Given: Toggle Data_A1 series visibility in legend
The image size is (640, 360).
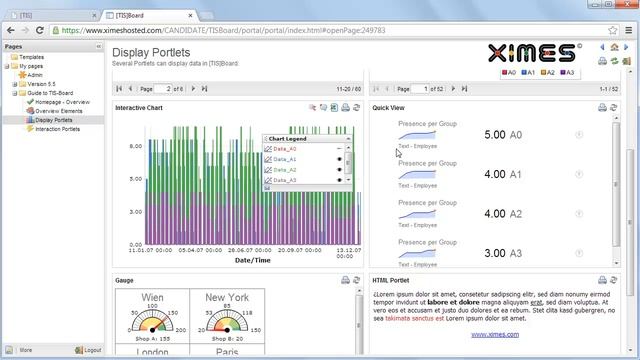Looking at the screenshot, I should (x=339, y=159).
